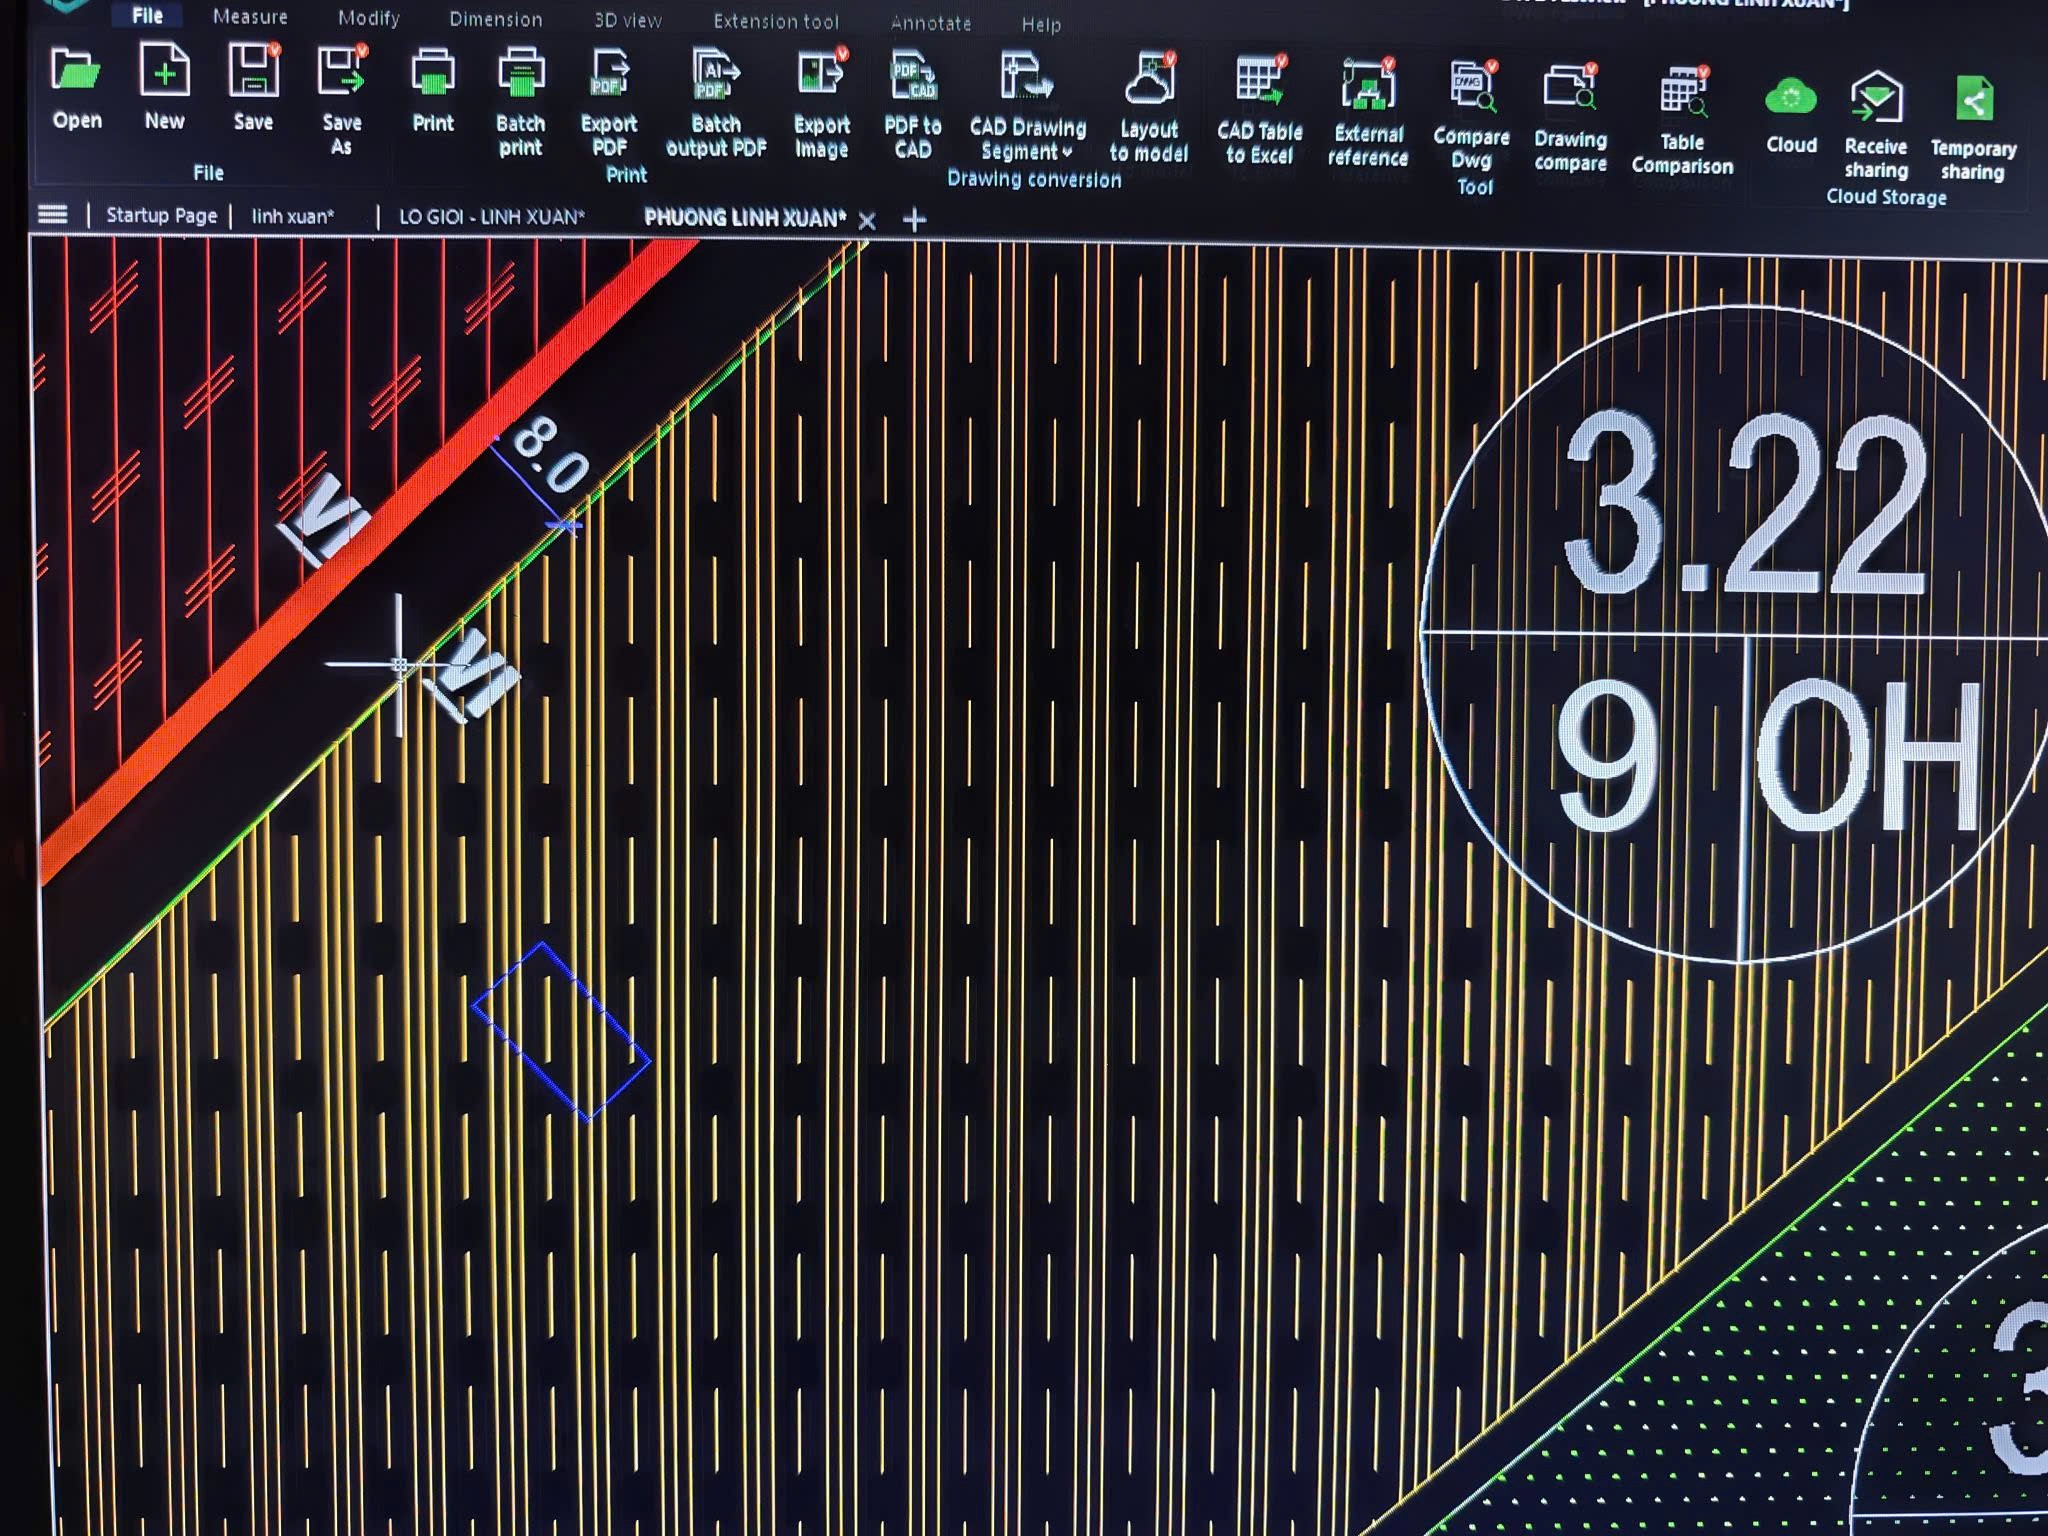Switch to the Startup Page tab
Screen dimensions: 2048x1536
tap(161, 215)
